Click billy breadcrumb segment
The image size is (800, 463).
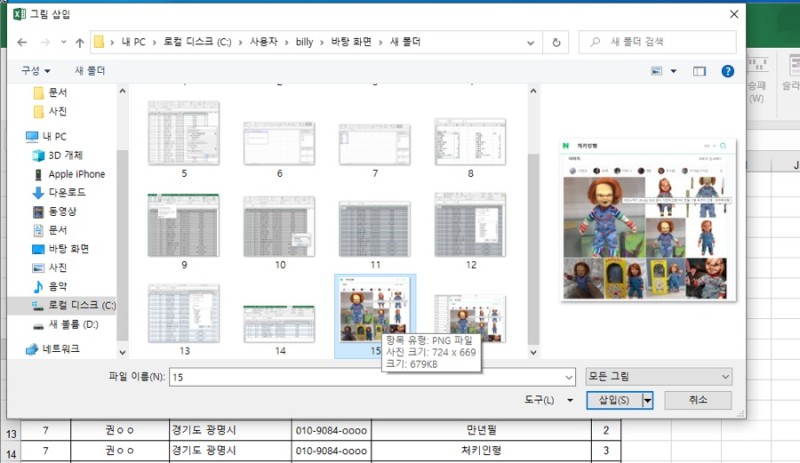(x=304, y=42)
